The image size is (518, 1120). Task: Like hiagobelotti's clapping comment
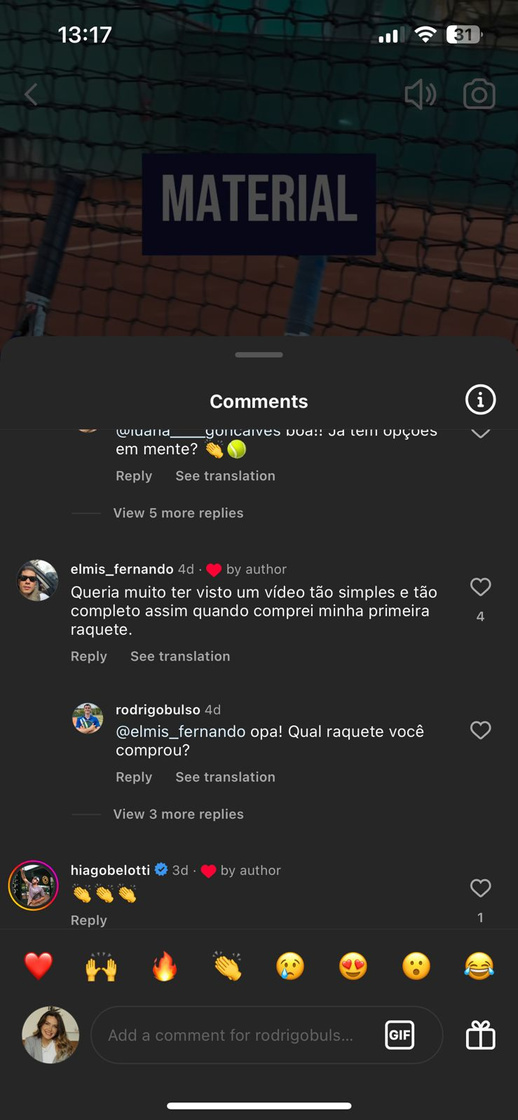click(480, 888)
